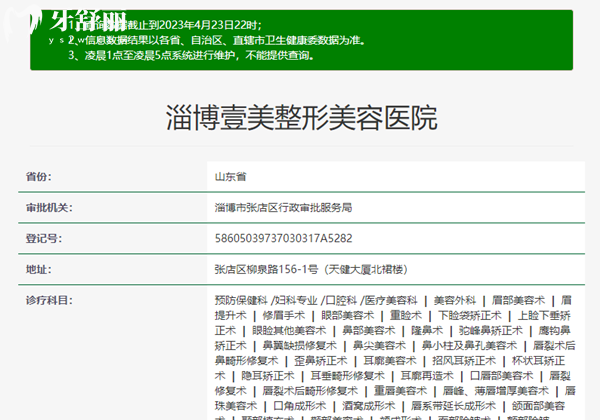Click the 唇系带延长成形术 entry
This screenshot has height=420, width=600.
[453, 406]
